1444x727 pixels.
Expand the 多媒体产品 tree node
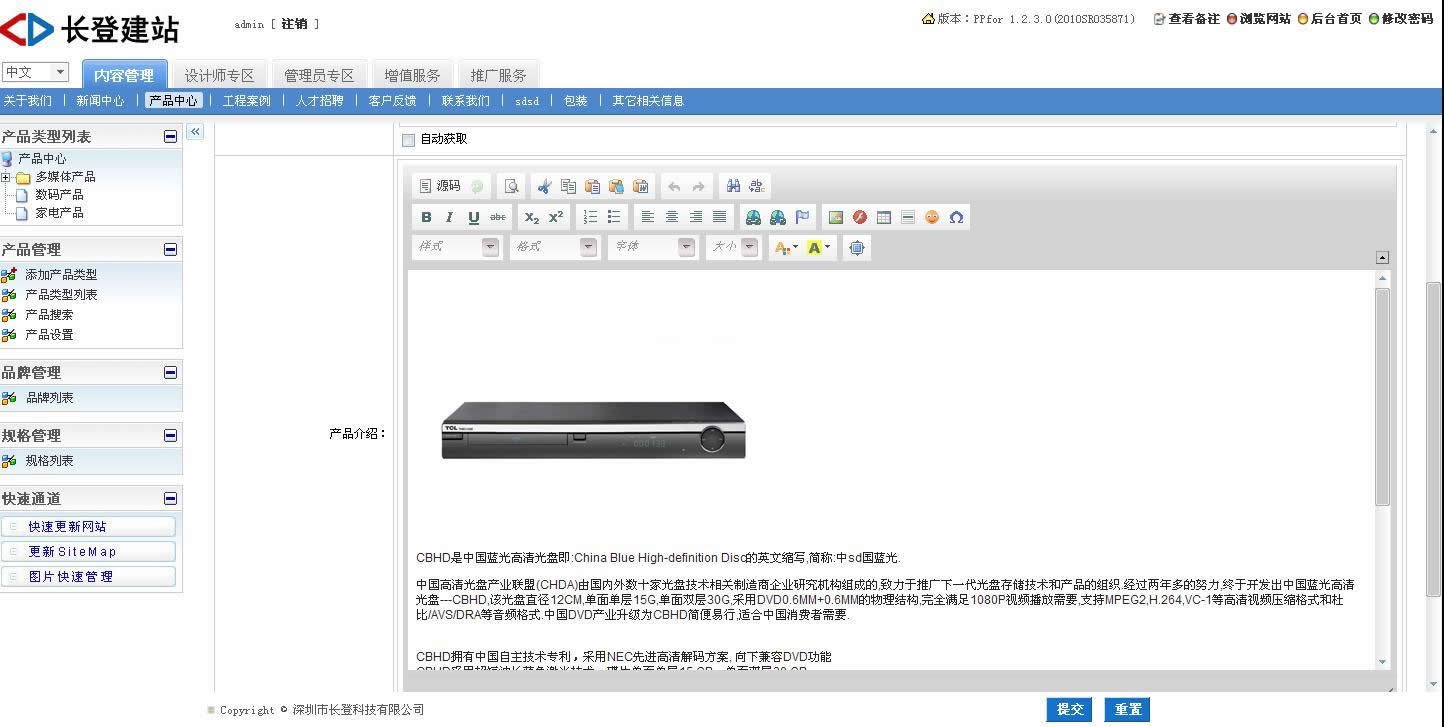click(x=6, y=177)
